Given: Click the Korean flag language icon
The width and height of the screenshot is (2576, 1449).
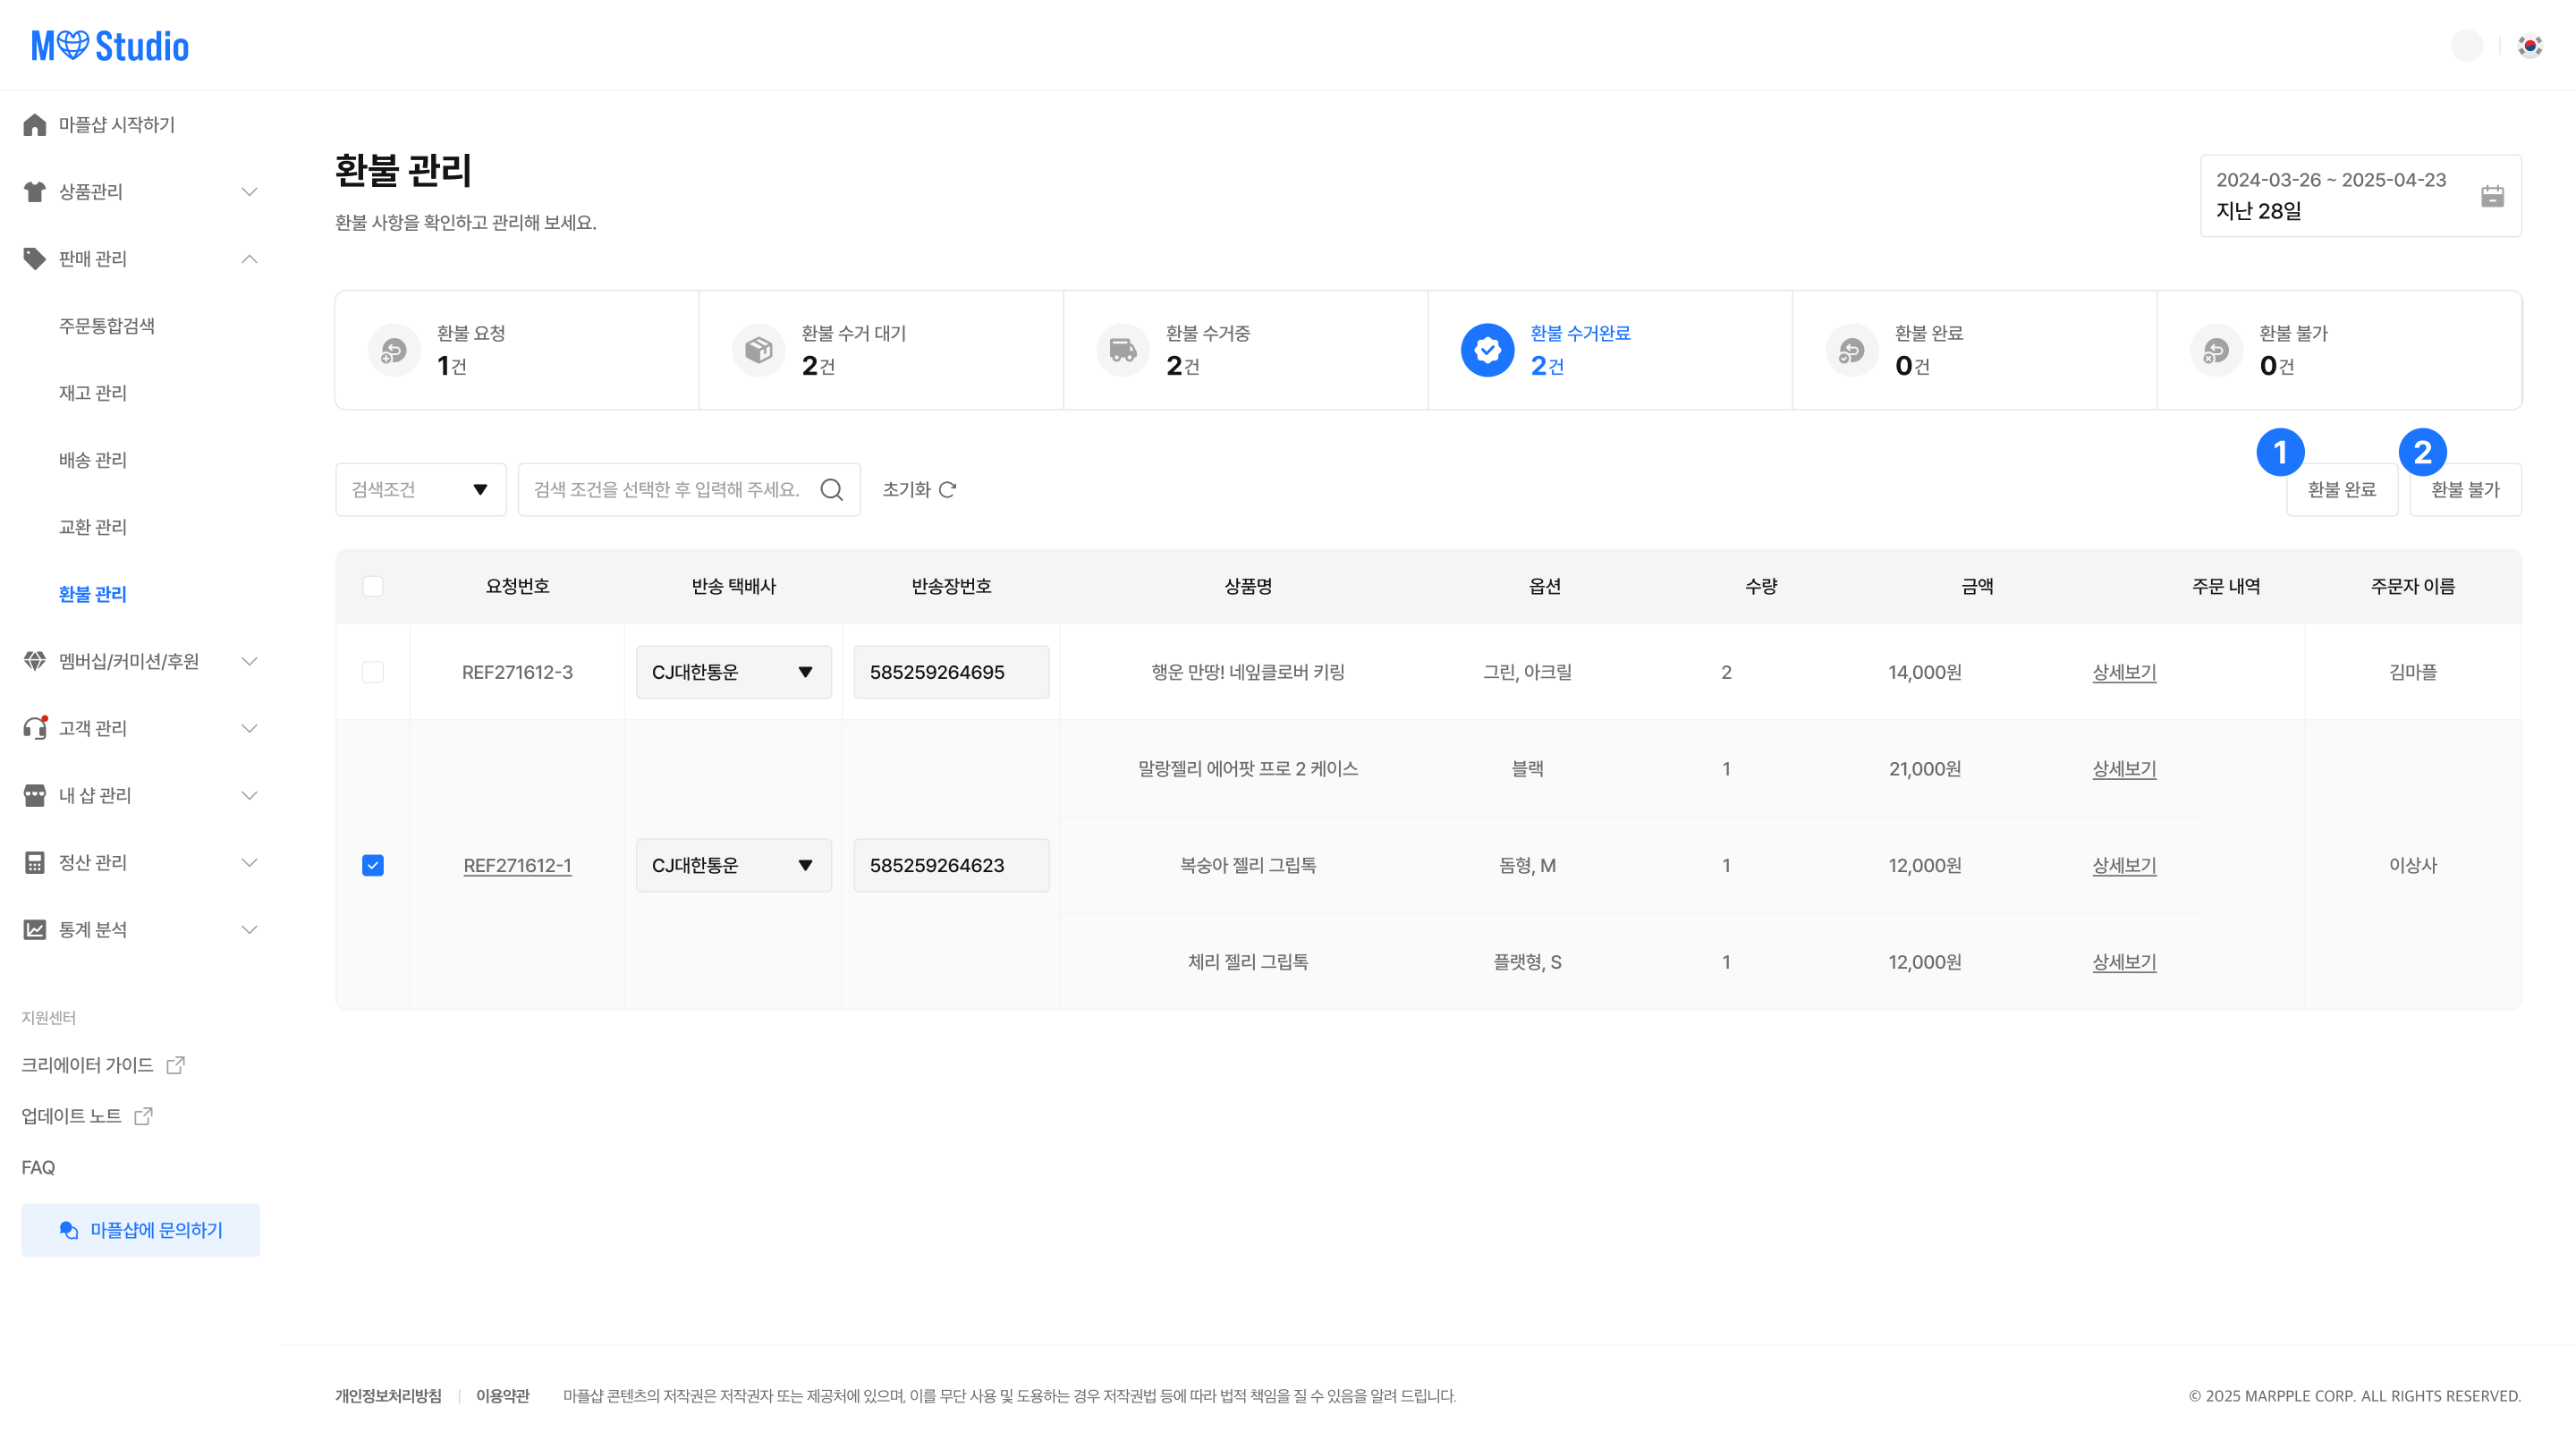Looking at the screenshot, I should point(2530,46).
